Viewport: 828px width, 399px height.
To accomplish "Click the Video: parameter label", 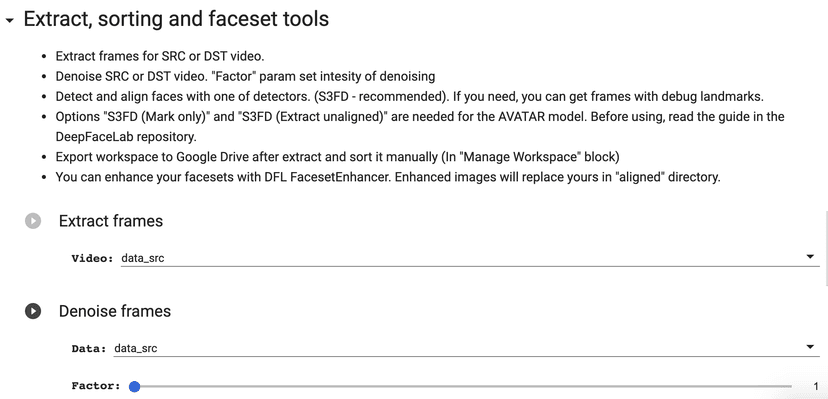I will (x=93, y=259).
